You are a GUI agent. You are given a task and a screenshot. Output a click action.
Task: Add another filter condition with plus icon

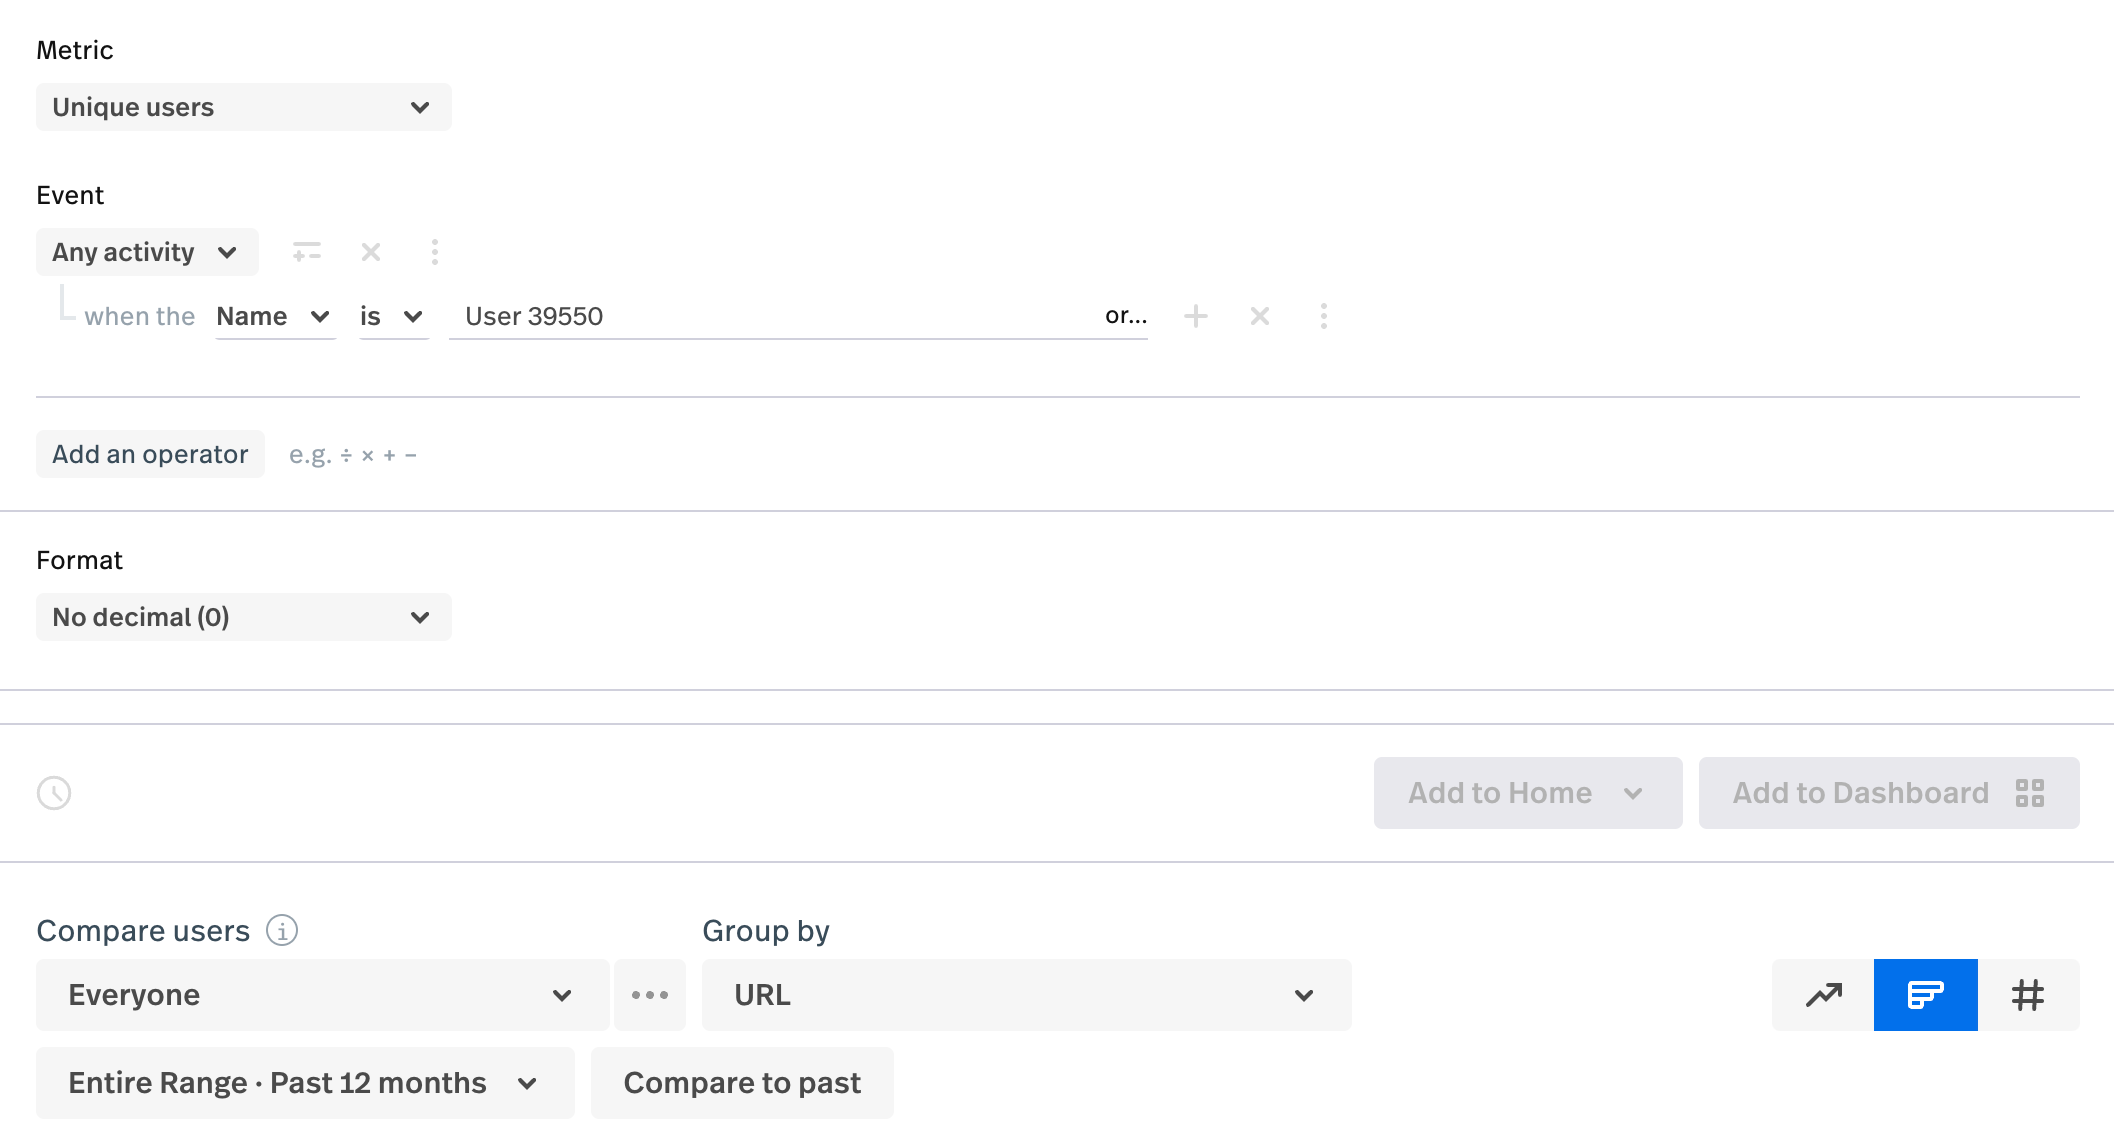(x=1196, y=317)
